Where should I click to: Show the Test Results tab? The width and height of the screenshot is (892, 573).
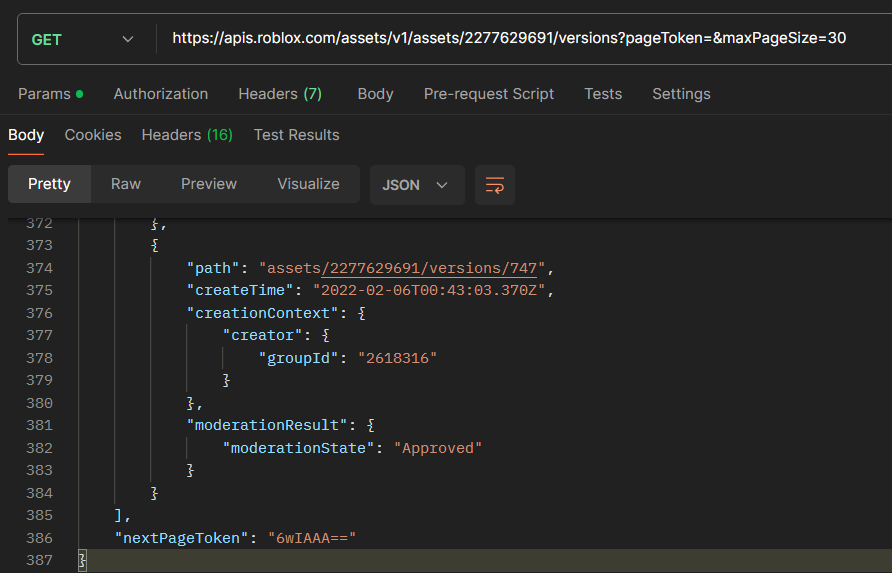point(296,135)
